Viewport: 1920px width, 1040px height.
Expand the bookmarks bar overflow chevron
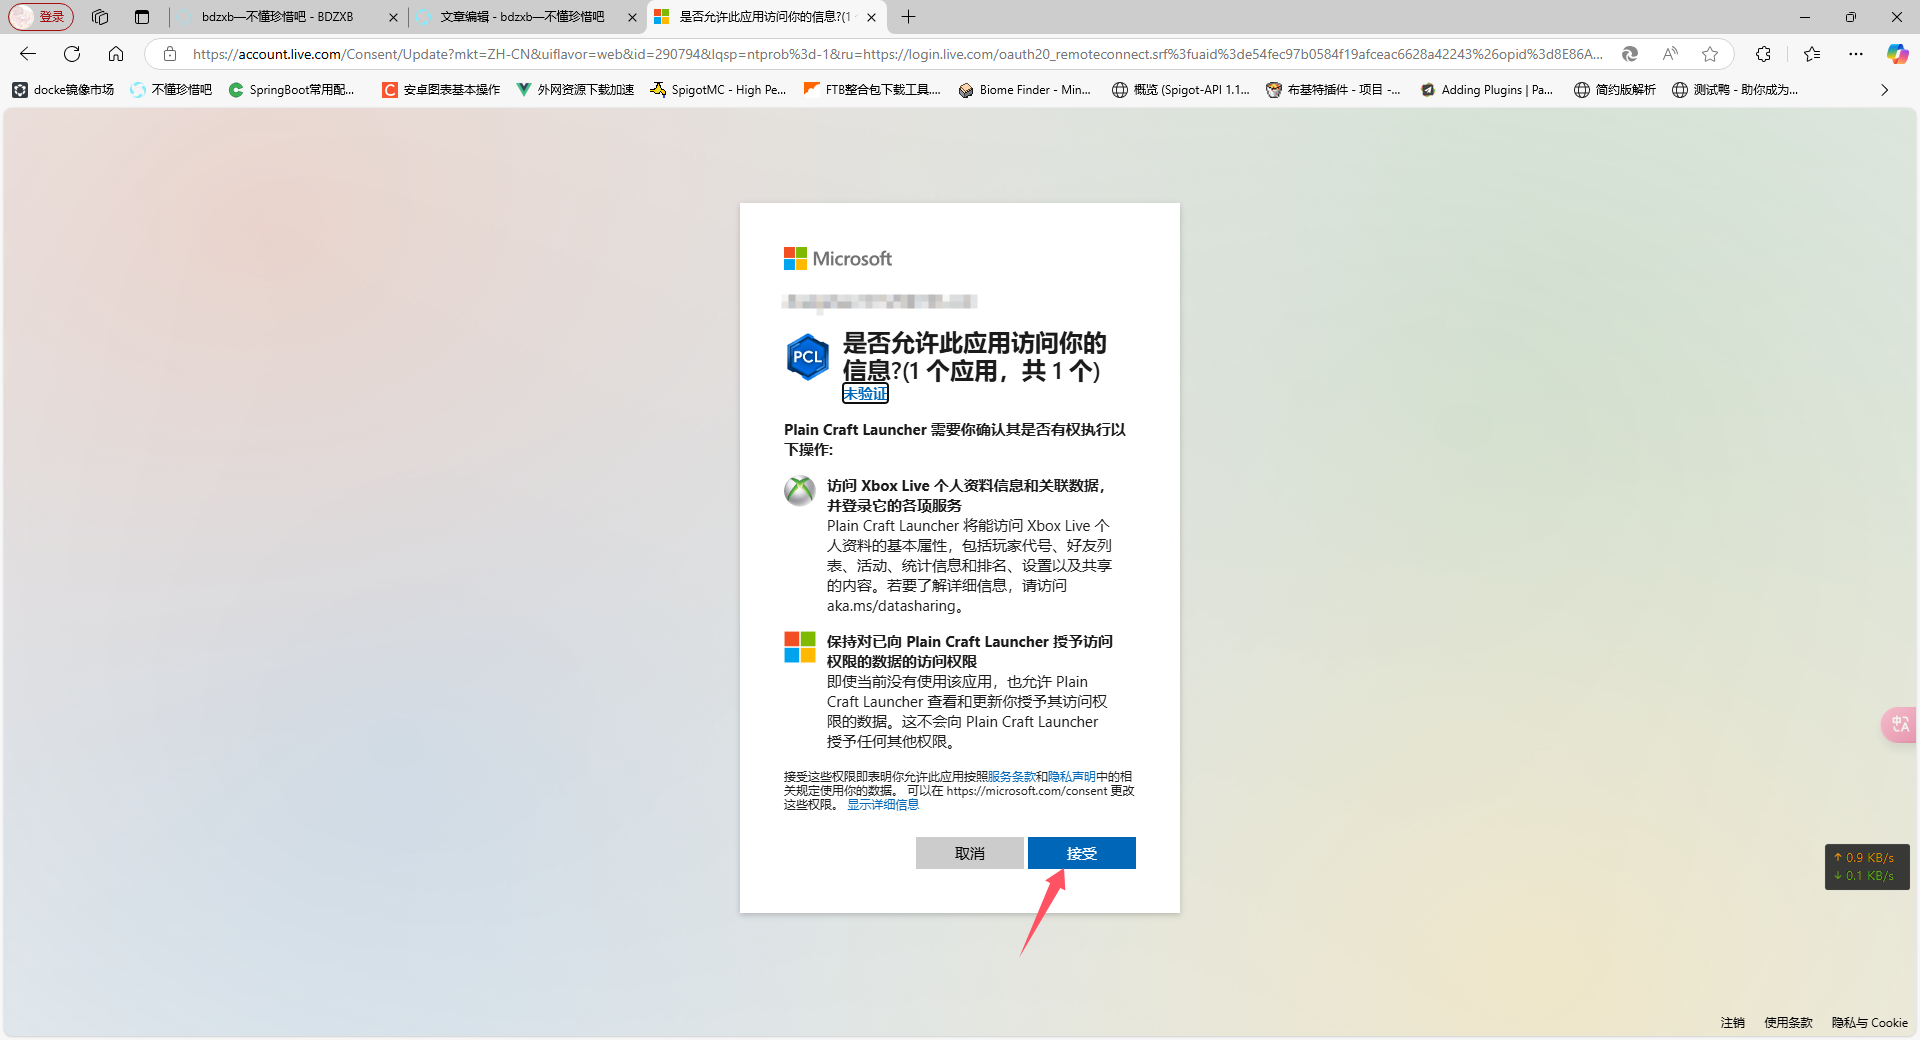(x=1884, y=90)
